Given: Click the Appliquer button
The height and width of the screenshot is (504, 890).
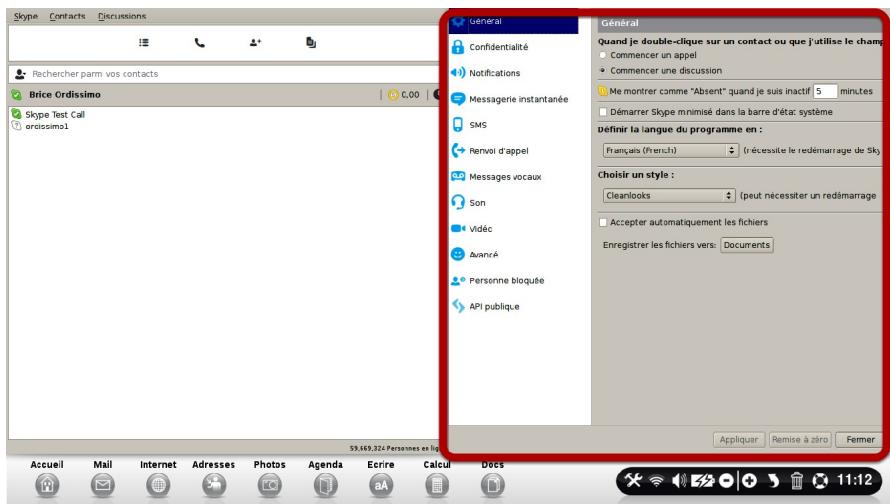Looking at the screenshot, I should click(738, 440).
